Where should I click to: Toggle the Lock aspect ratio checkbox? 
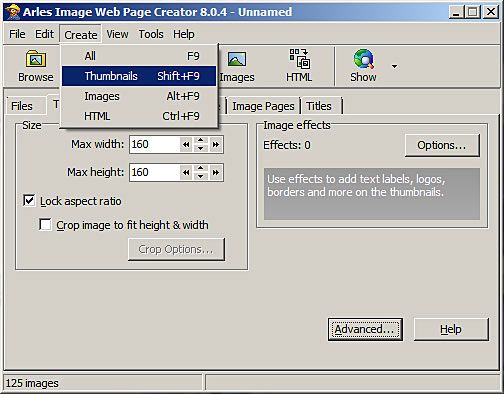pyautogui.click(x=29, y=201)
